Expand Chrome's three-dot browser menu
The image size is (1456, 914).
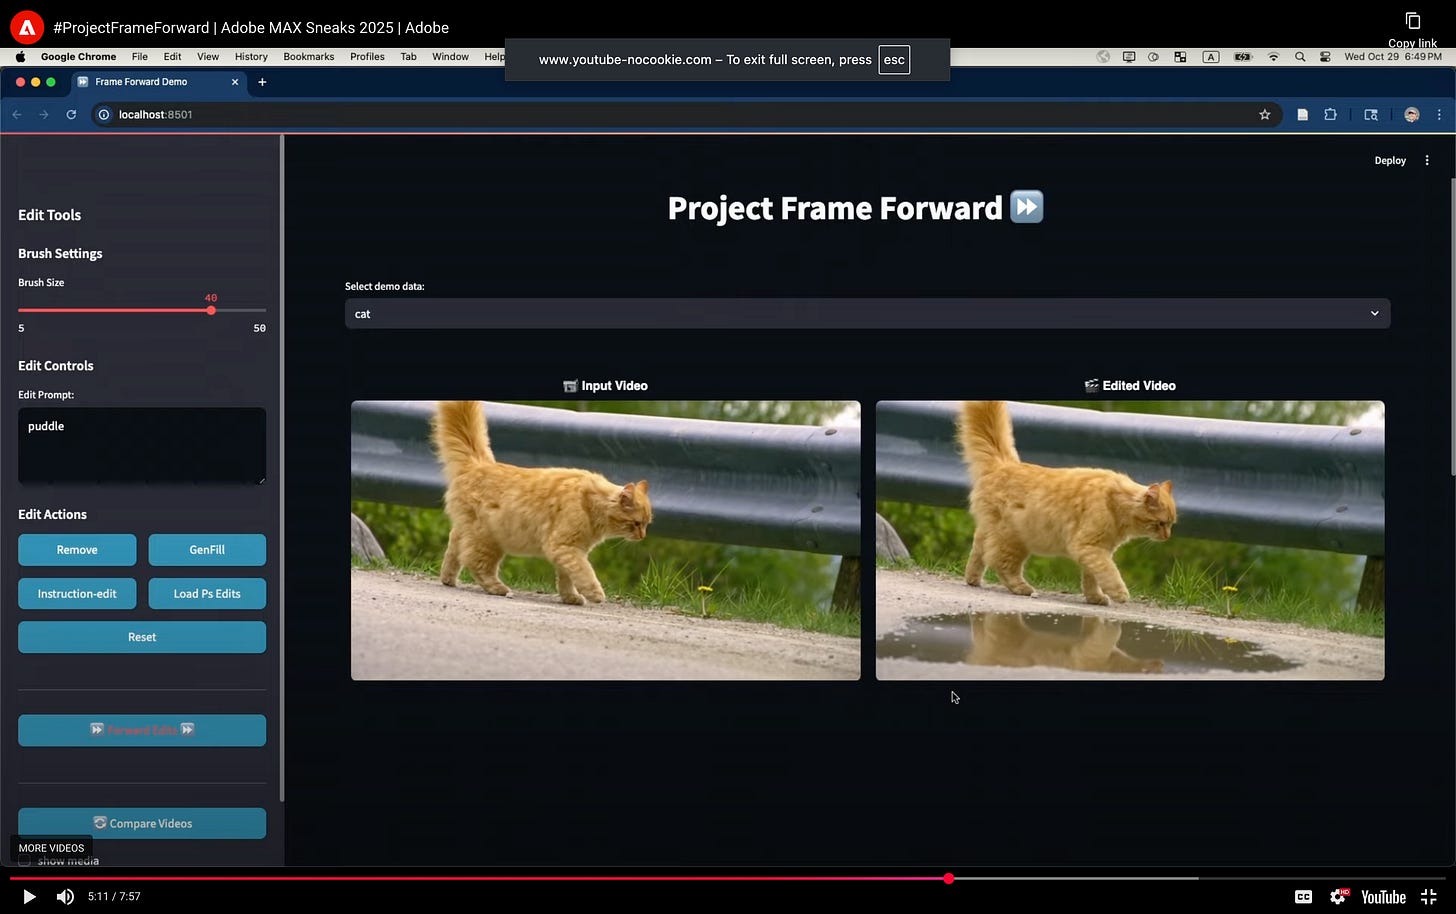click(x=1440, y=114)
